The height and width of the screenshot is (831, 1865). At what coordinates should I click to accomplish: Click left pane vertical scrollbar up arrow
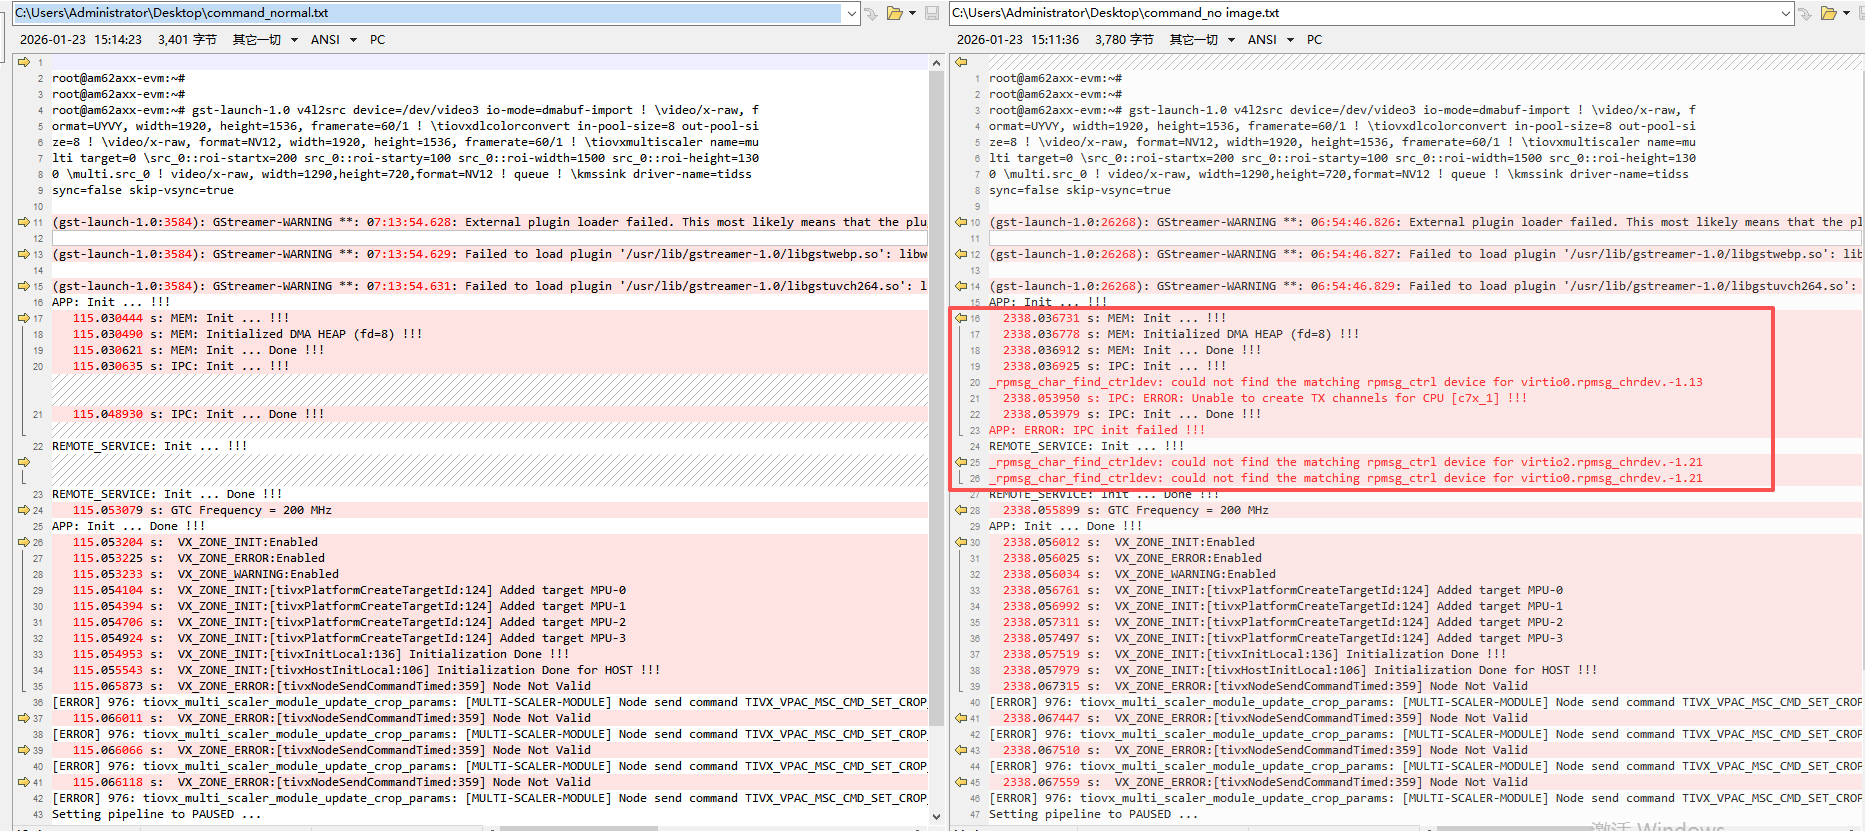click(x=936, y=63)
